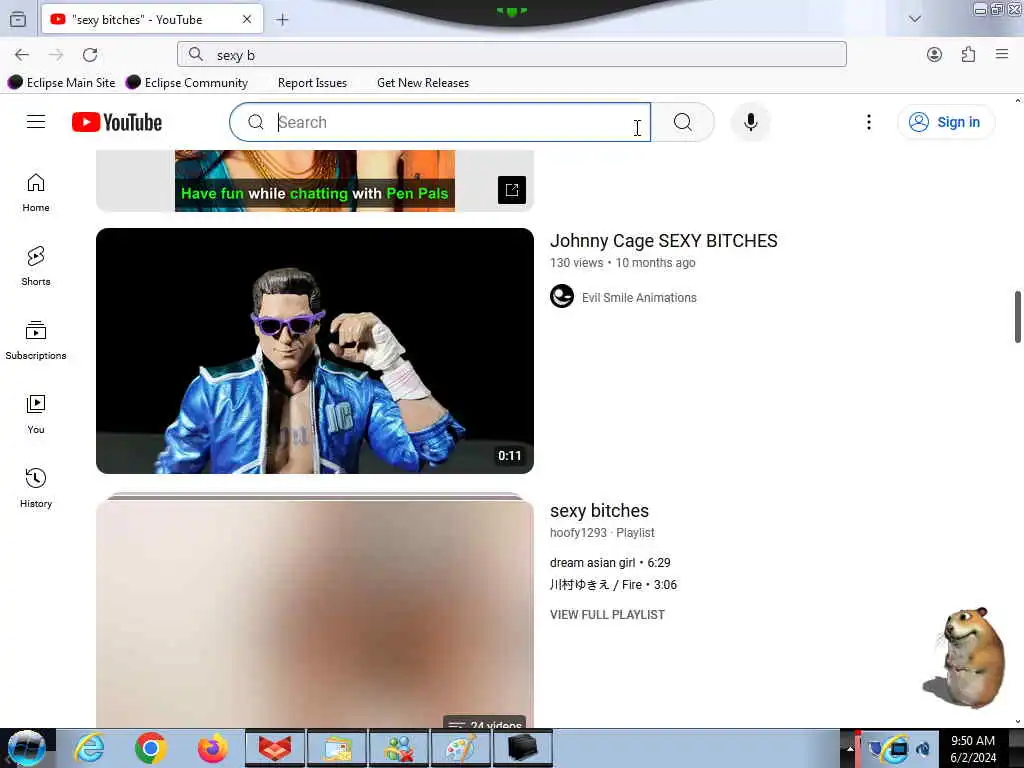Screen dimensions: 1024x768
Task: Open Eclipse Main Site bookmark
Action: (x=62, y=82)
